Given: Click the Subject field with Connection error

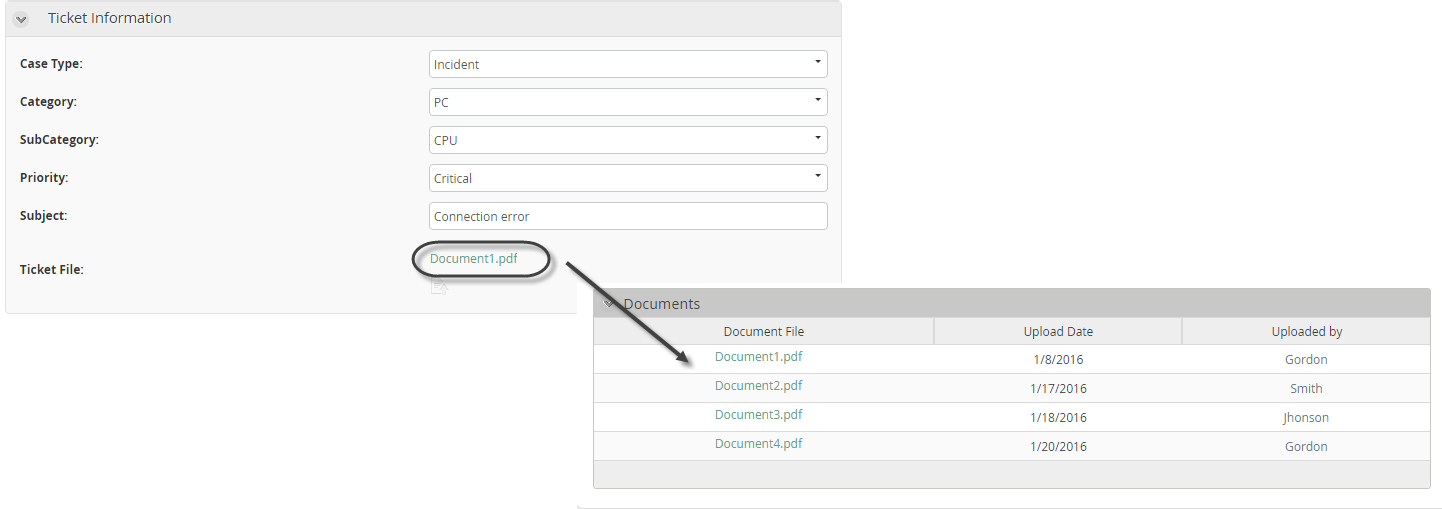Looking at the screenshot, I should [x=628, y=216].
